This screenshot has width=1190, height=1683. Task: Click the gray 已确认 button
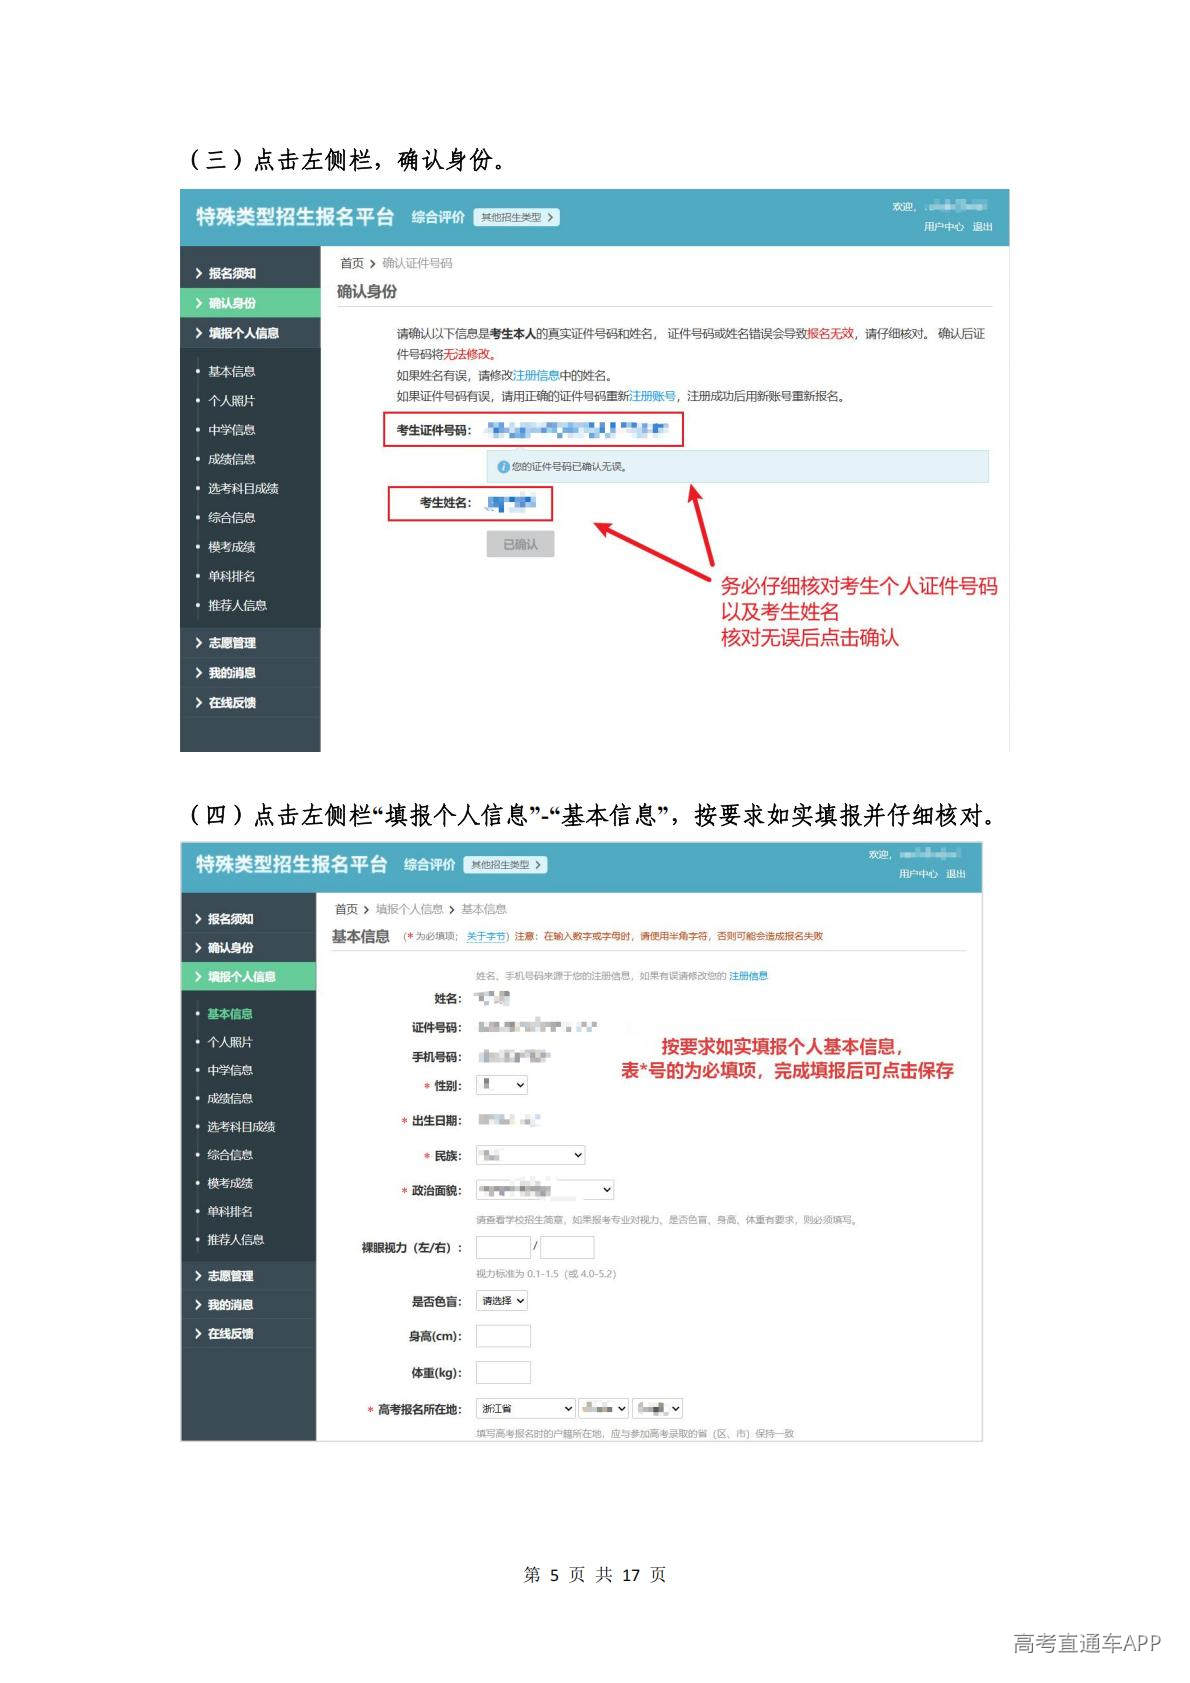tap(520, 544)
